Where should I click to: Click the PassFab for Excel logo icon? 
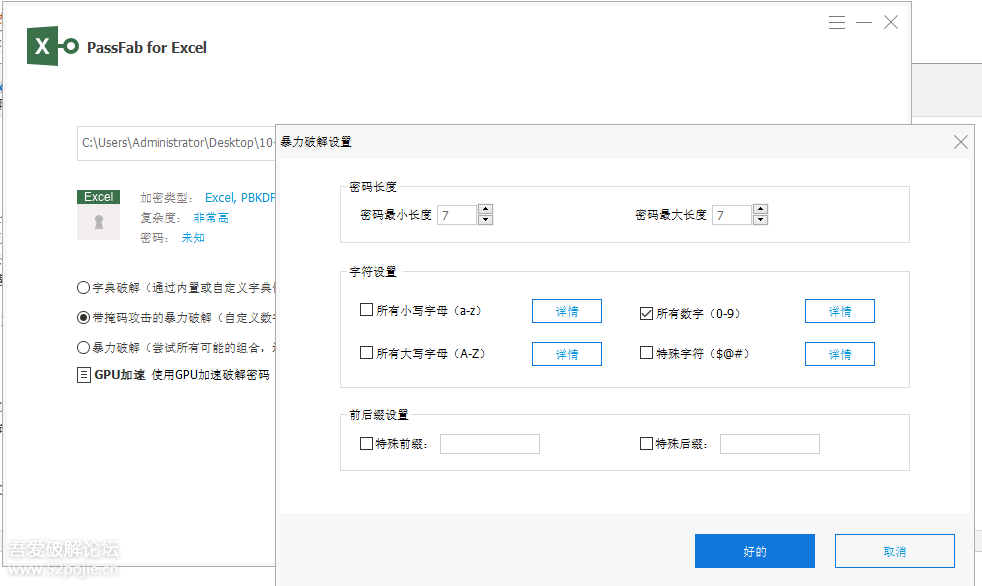click(53, 46)
